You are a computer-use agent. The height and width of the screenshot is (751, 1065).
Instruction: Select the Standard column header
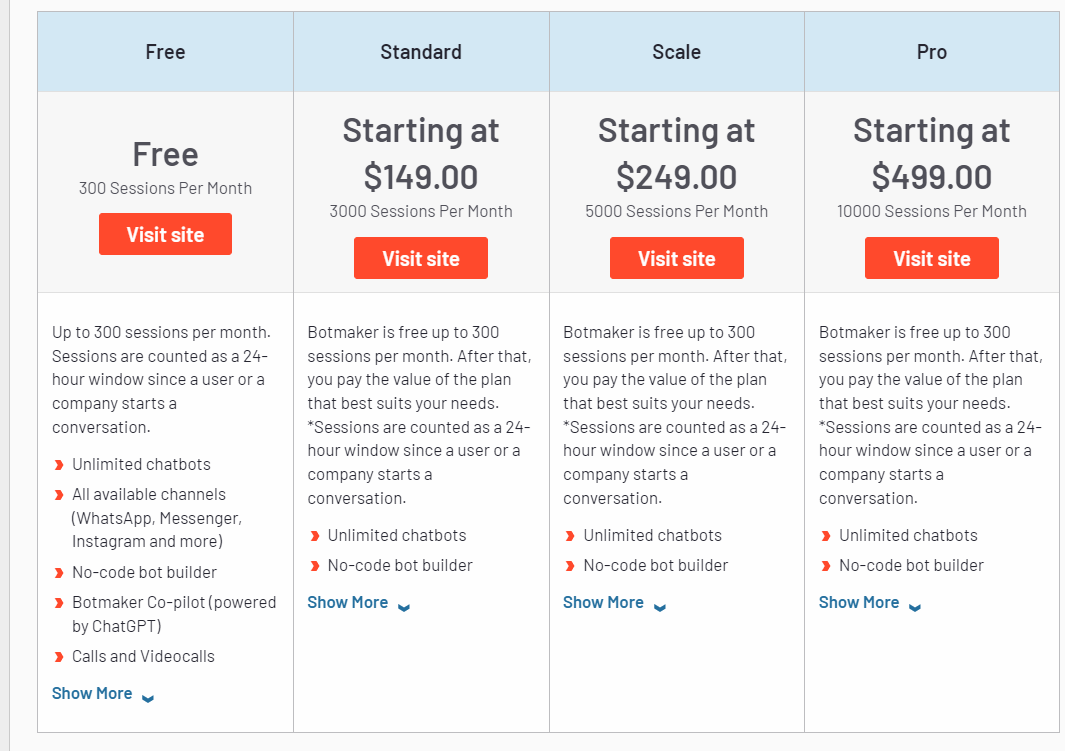coord(420,52)
